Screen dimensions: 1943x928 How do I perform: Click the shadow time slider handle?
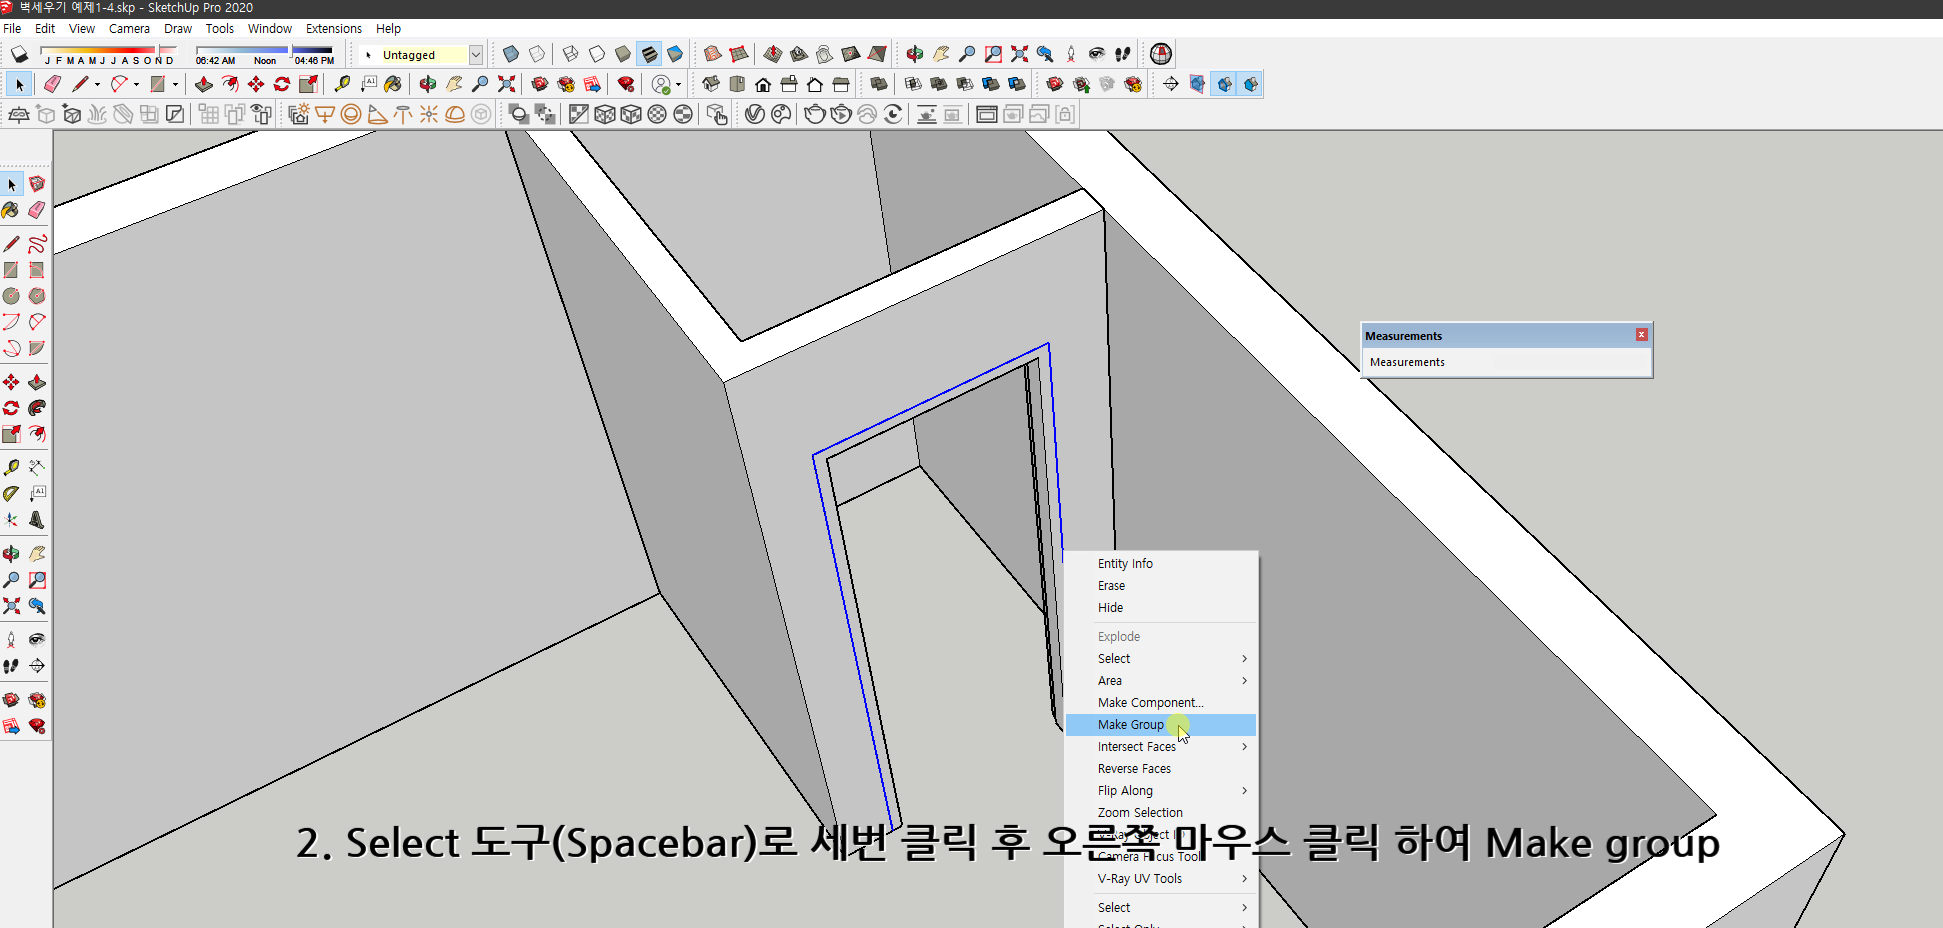click(291, 51)
